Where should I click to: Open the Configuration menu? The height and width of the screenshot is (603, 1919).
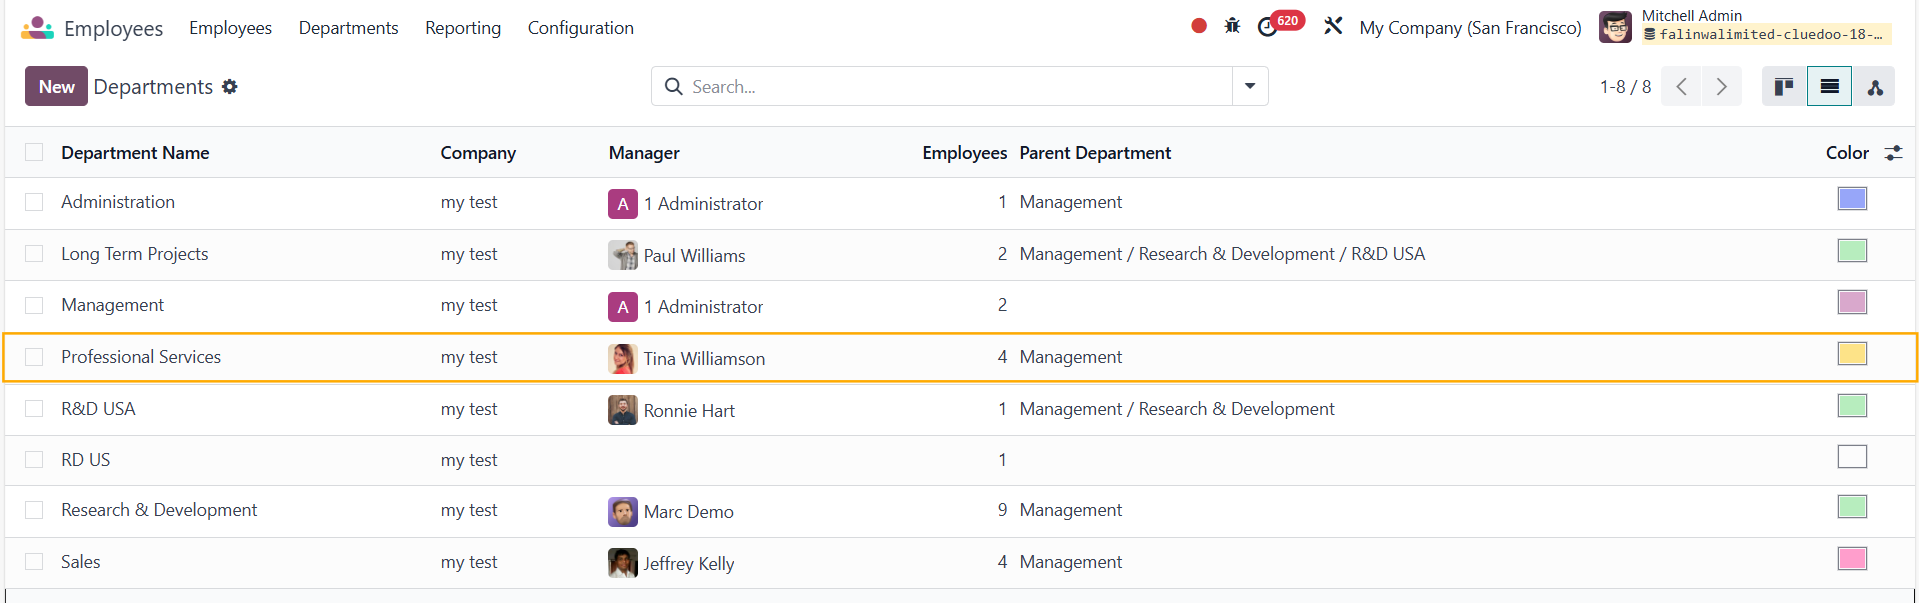tap(580, 28)
